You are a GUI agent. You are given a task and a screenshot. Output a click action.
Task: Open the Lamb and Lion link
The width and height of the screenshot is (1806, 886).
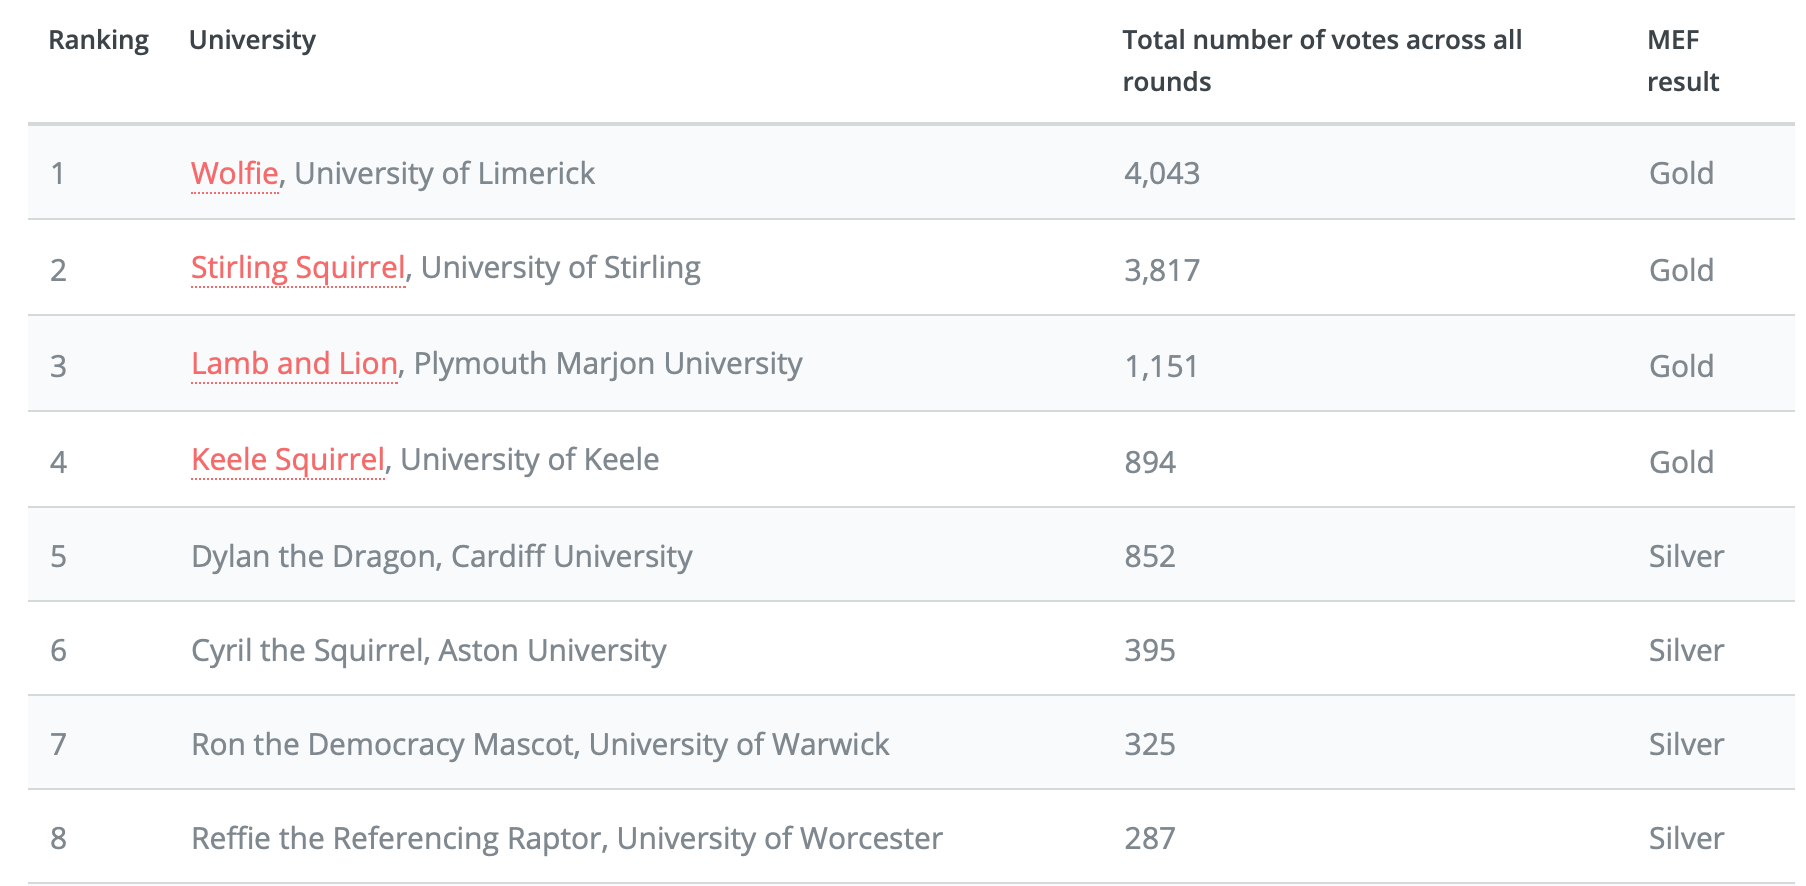294,364
